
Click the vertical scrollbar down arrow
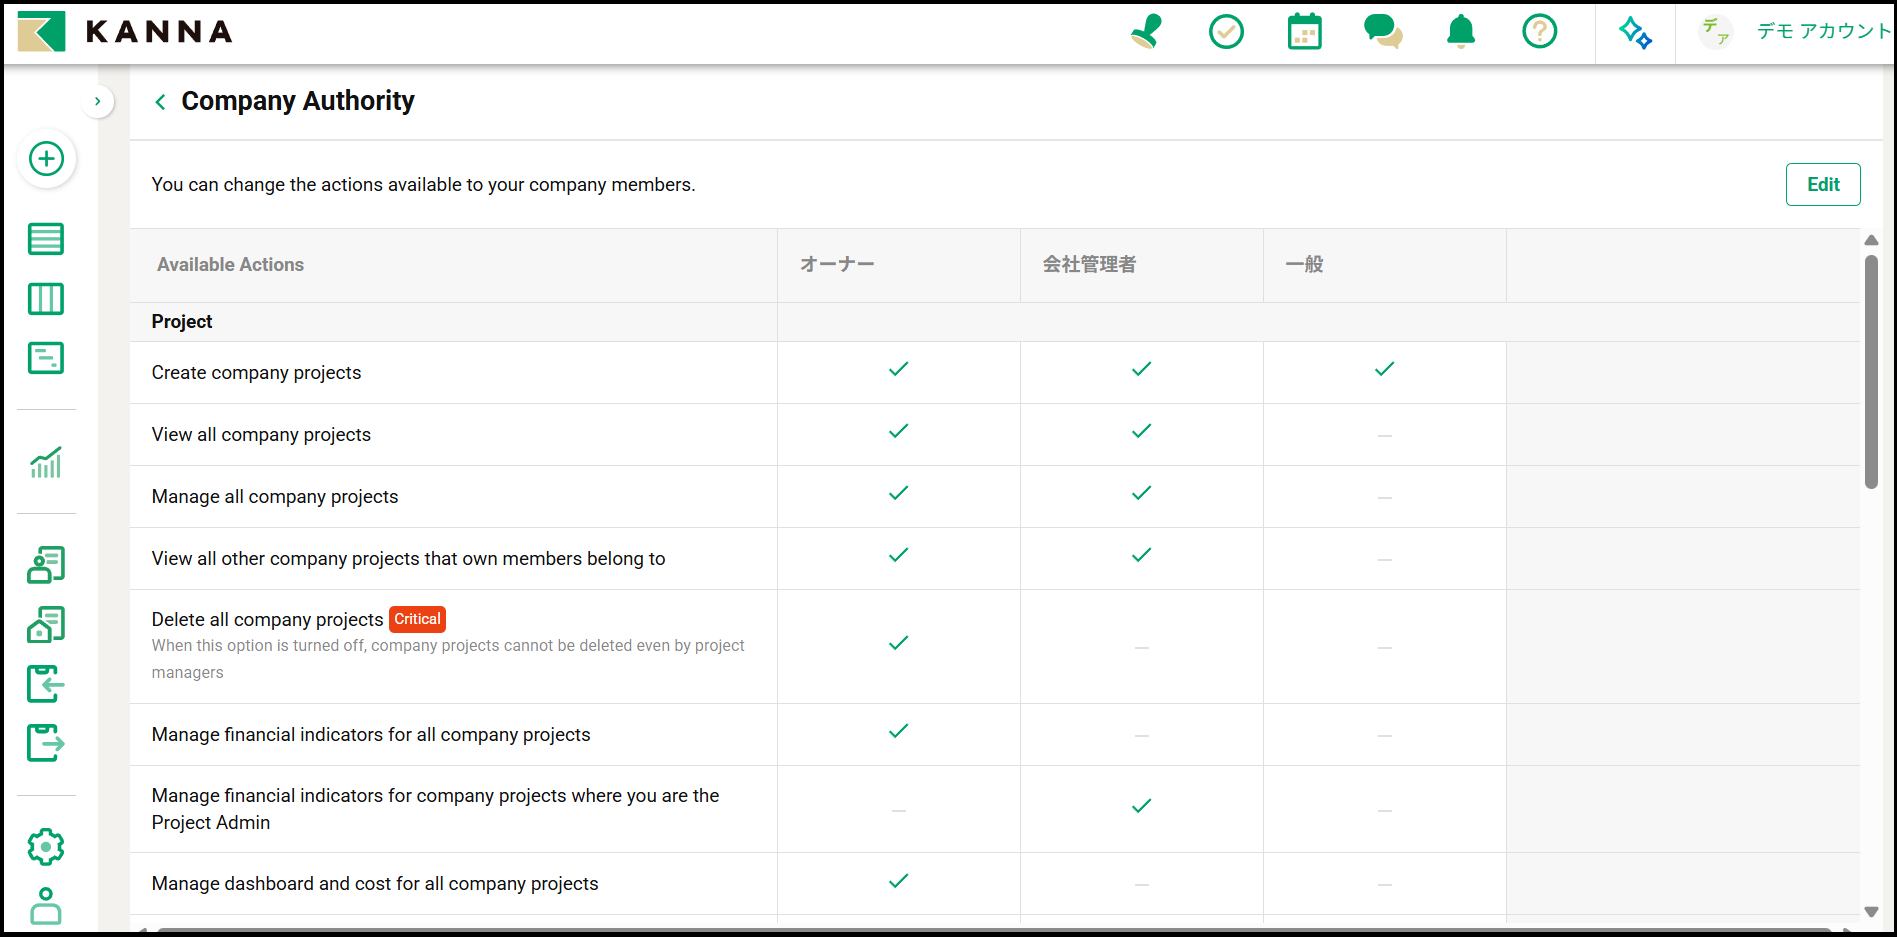[1871, 911]
